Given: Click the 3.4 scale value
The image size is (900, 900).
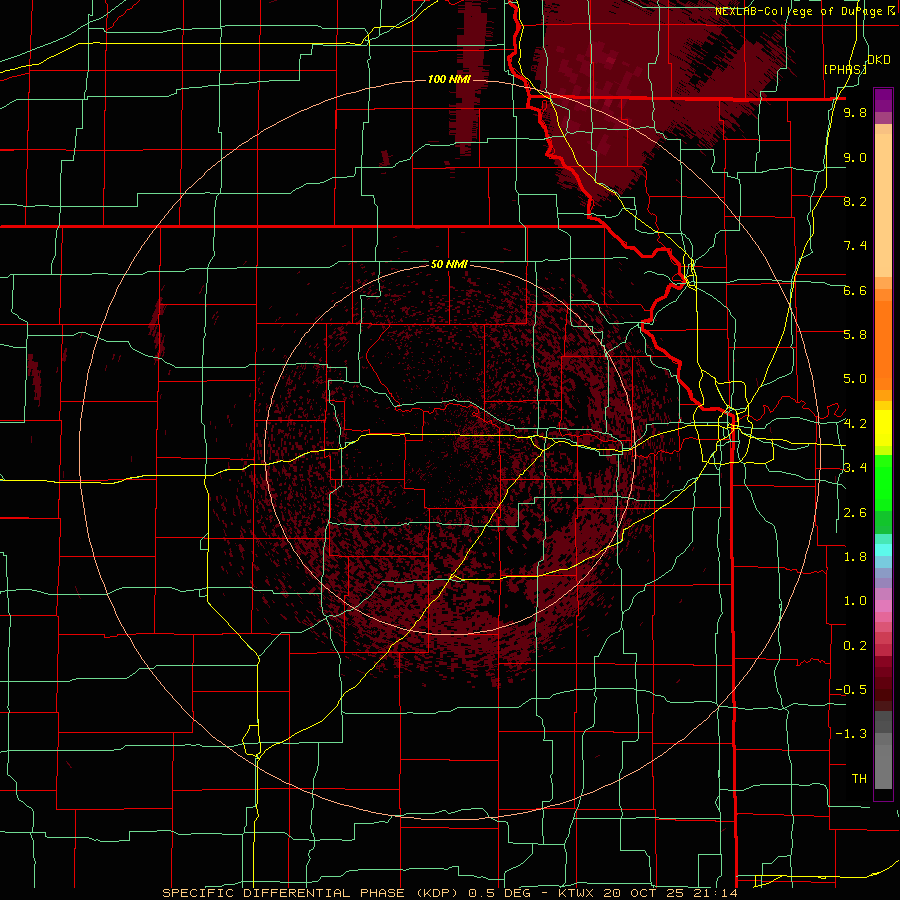Looking at the screenshot, I should [x=855, y=468].
